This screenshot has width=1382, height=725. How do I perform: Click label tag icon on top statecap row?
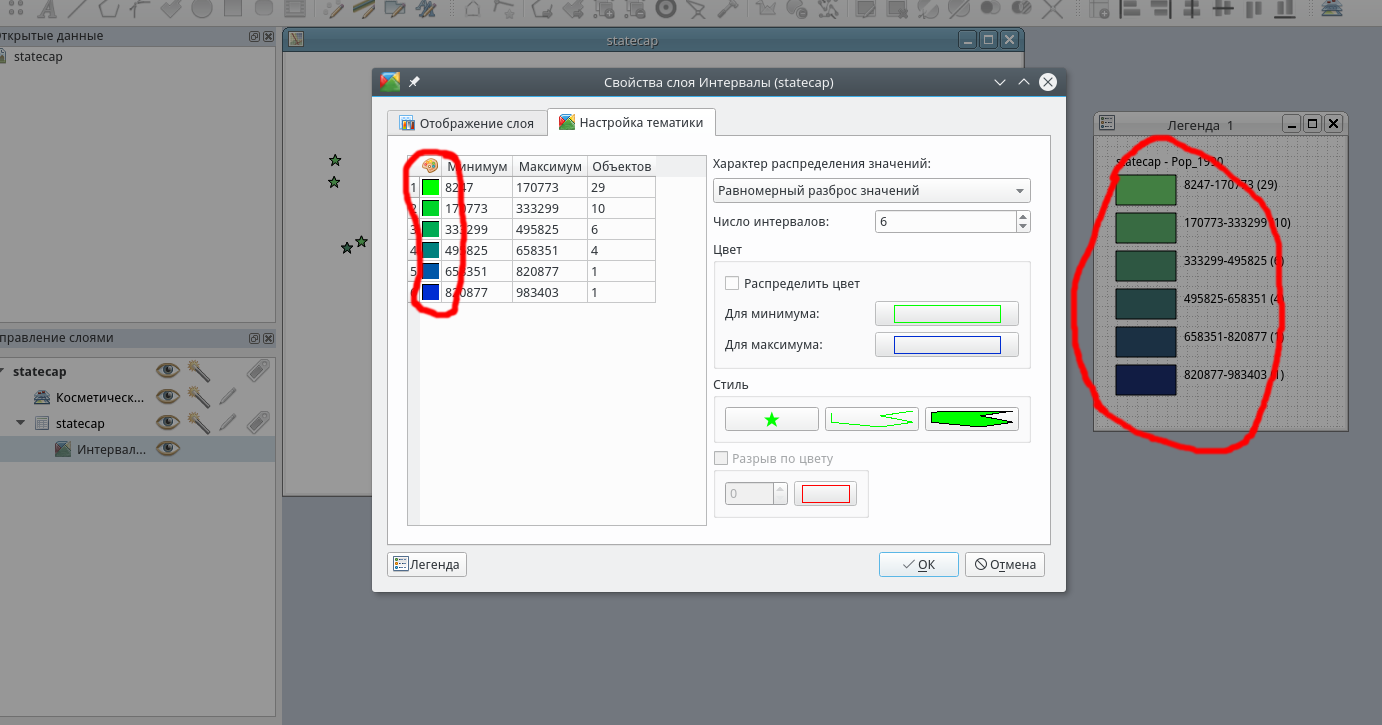click(258, 371)
